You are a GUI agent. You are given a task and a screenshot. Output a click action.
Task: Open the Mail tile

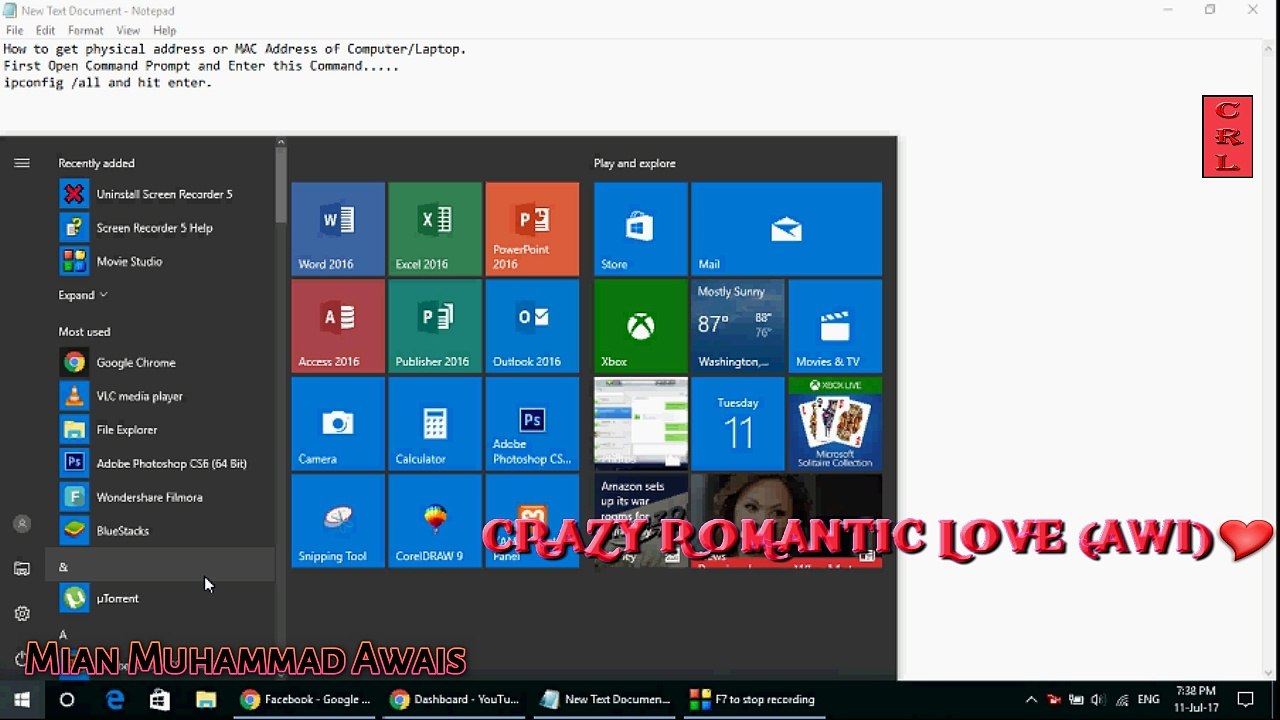tap(786, 229)
